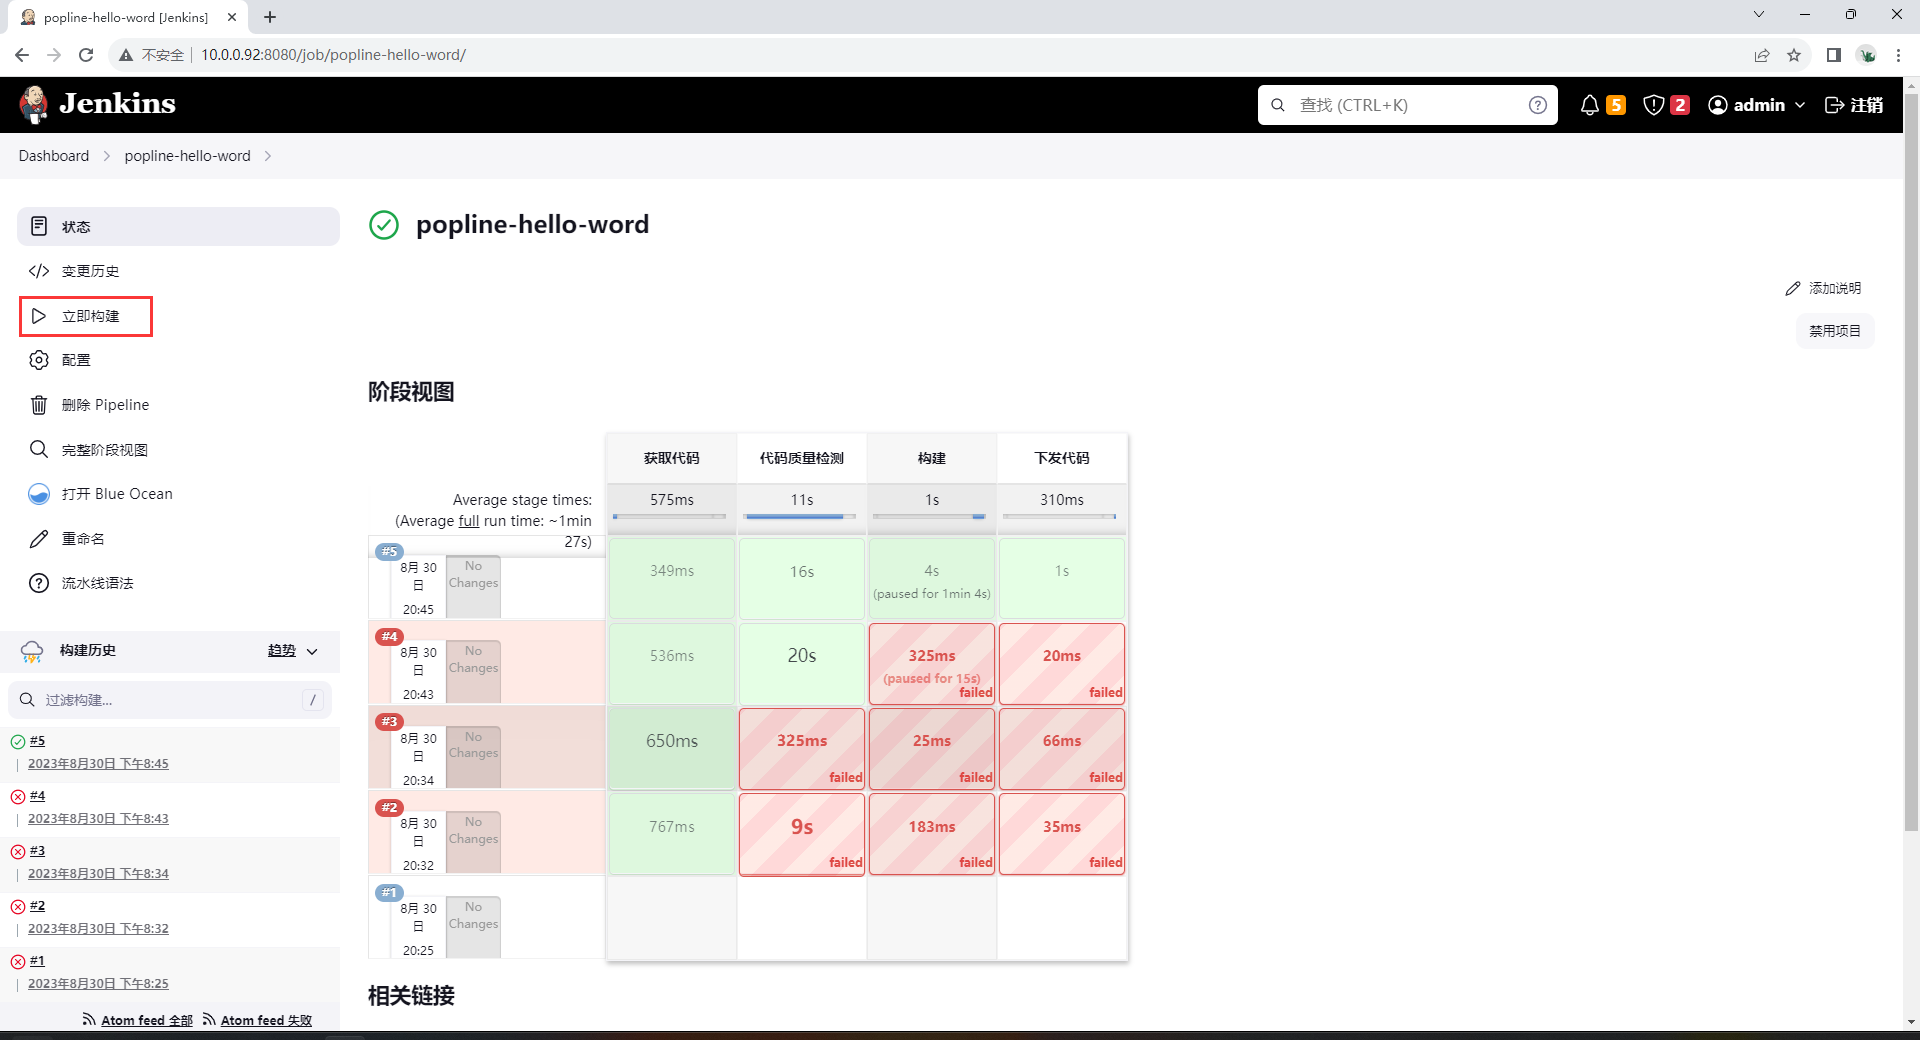
Task: Open security warnings shield icon
Action: [x=1654, y=105]
